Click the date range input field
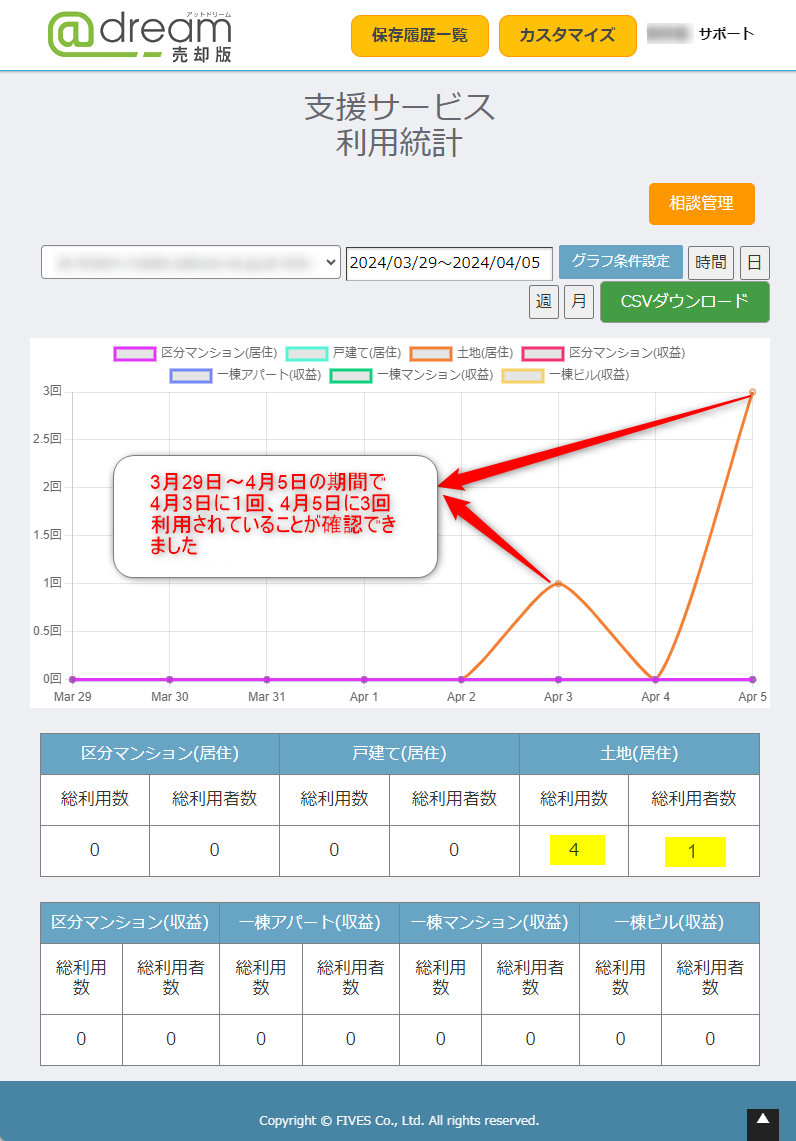Viewport: 796px width, 1141px height. tap(449, 263)
